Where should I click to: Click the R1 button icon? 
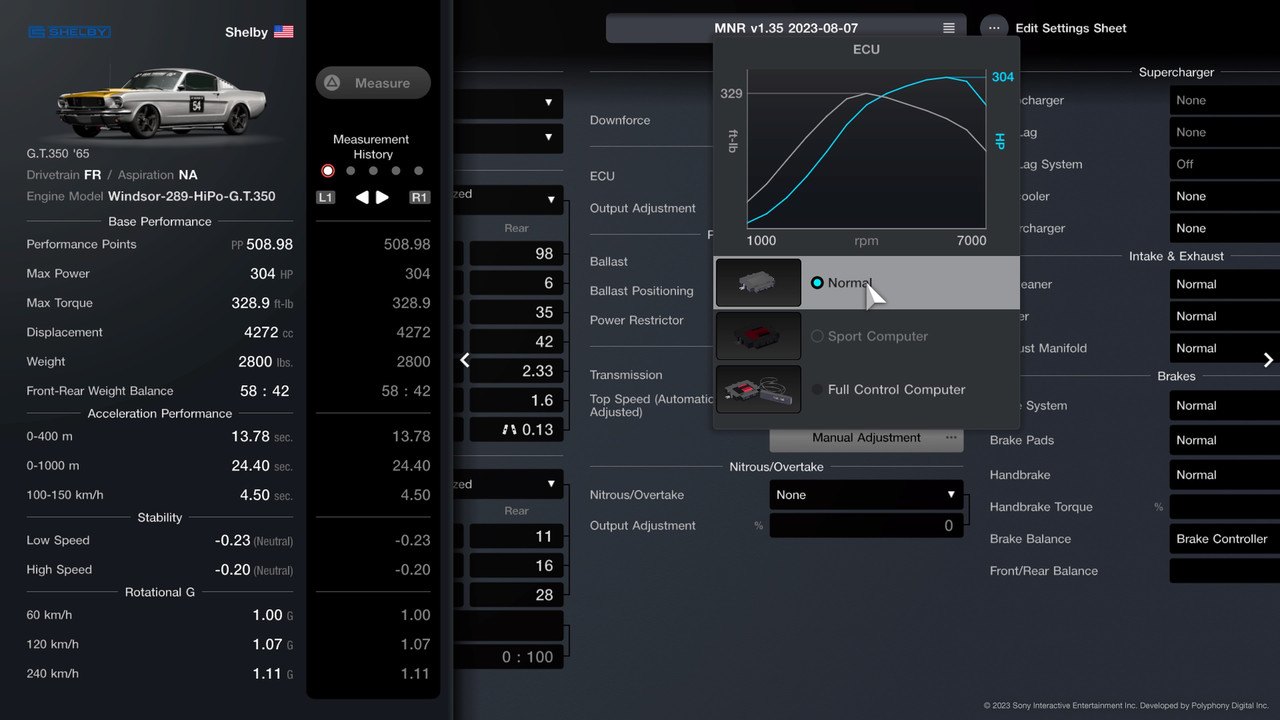(x=419, y=198)
